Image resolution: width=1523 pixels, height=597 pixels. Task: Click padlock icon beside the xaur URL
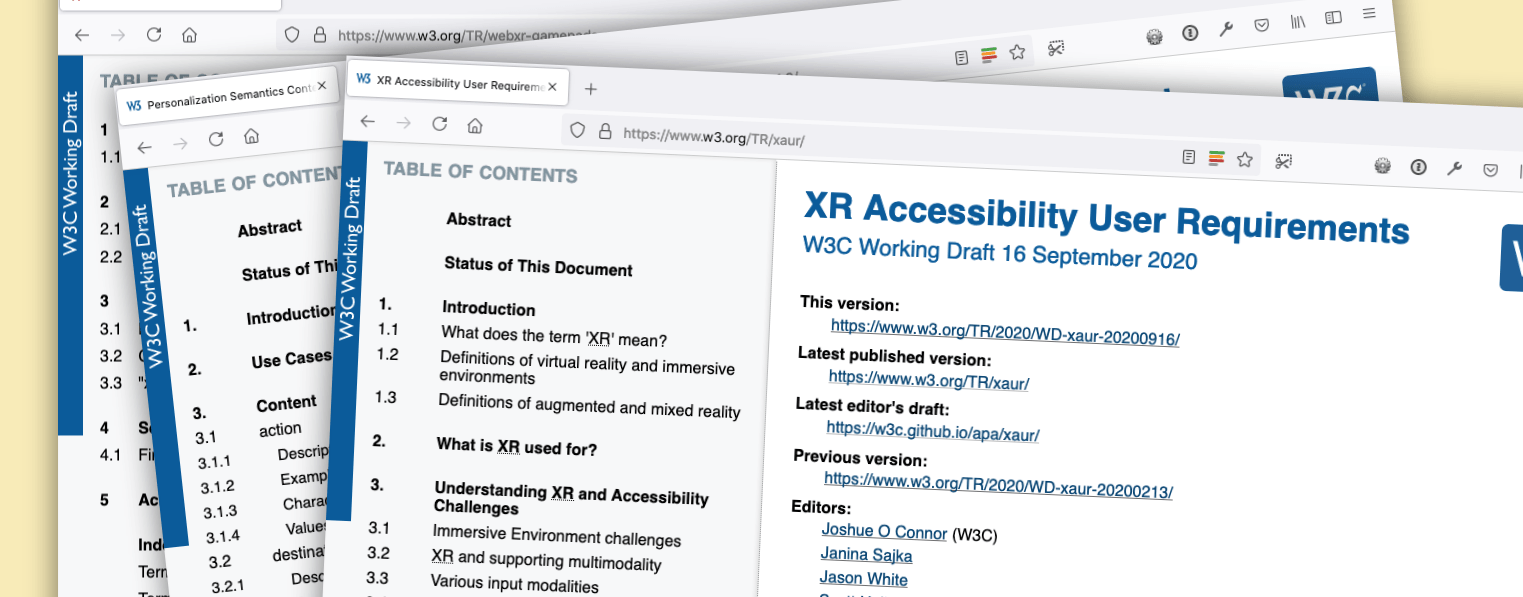click(604, 131)
